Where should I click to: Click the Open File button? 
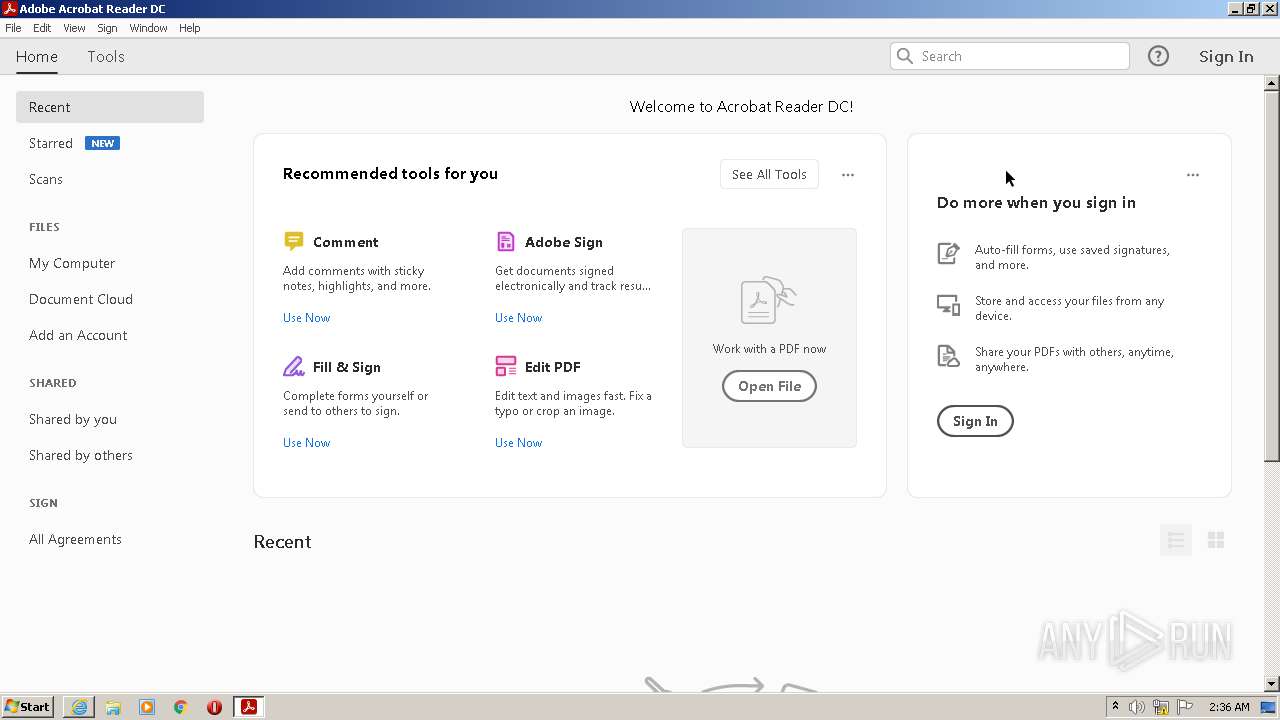tap(769, 386)
